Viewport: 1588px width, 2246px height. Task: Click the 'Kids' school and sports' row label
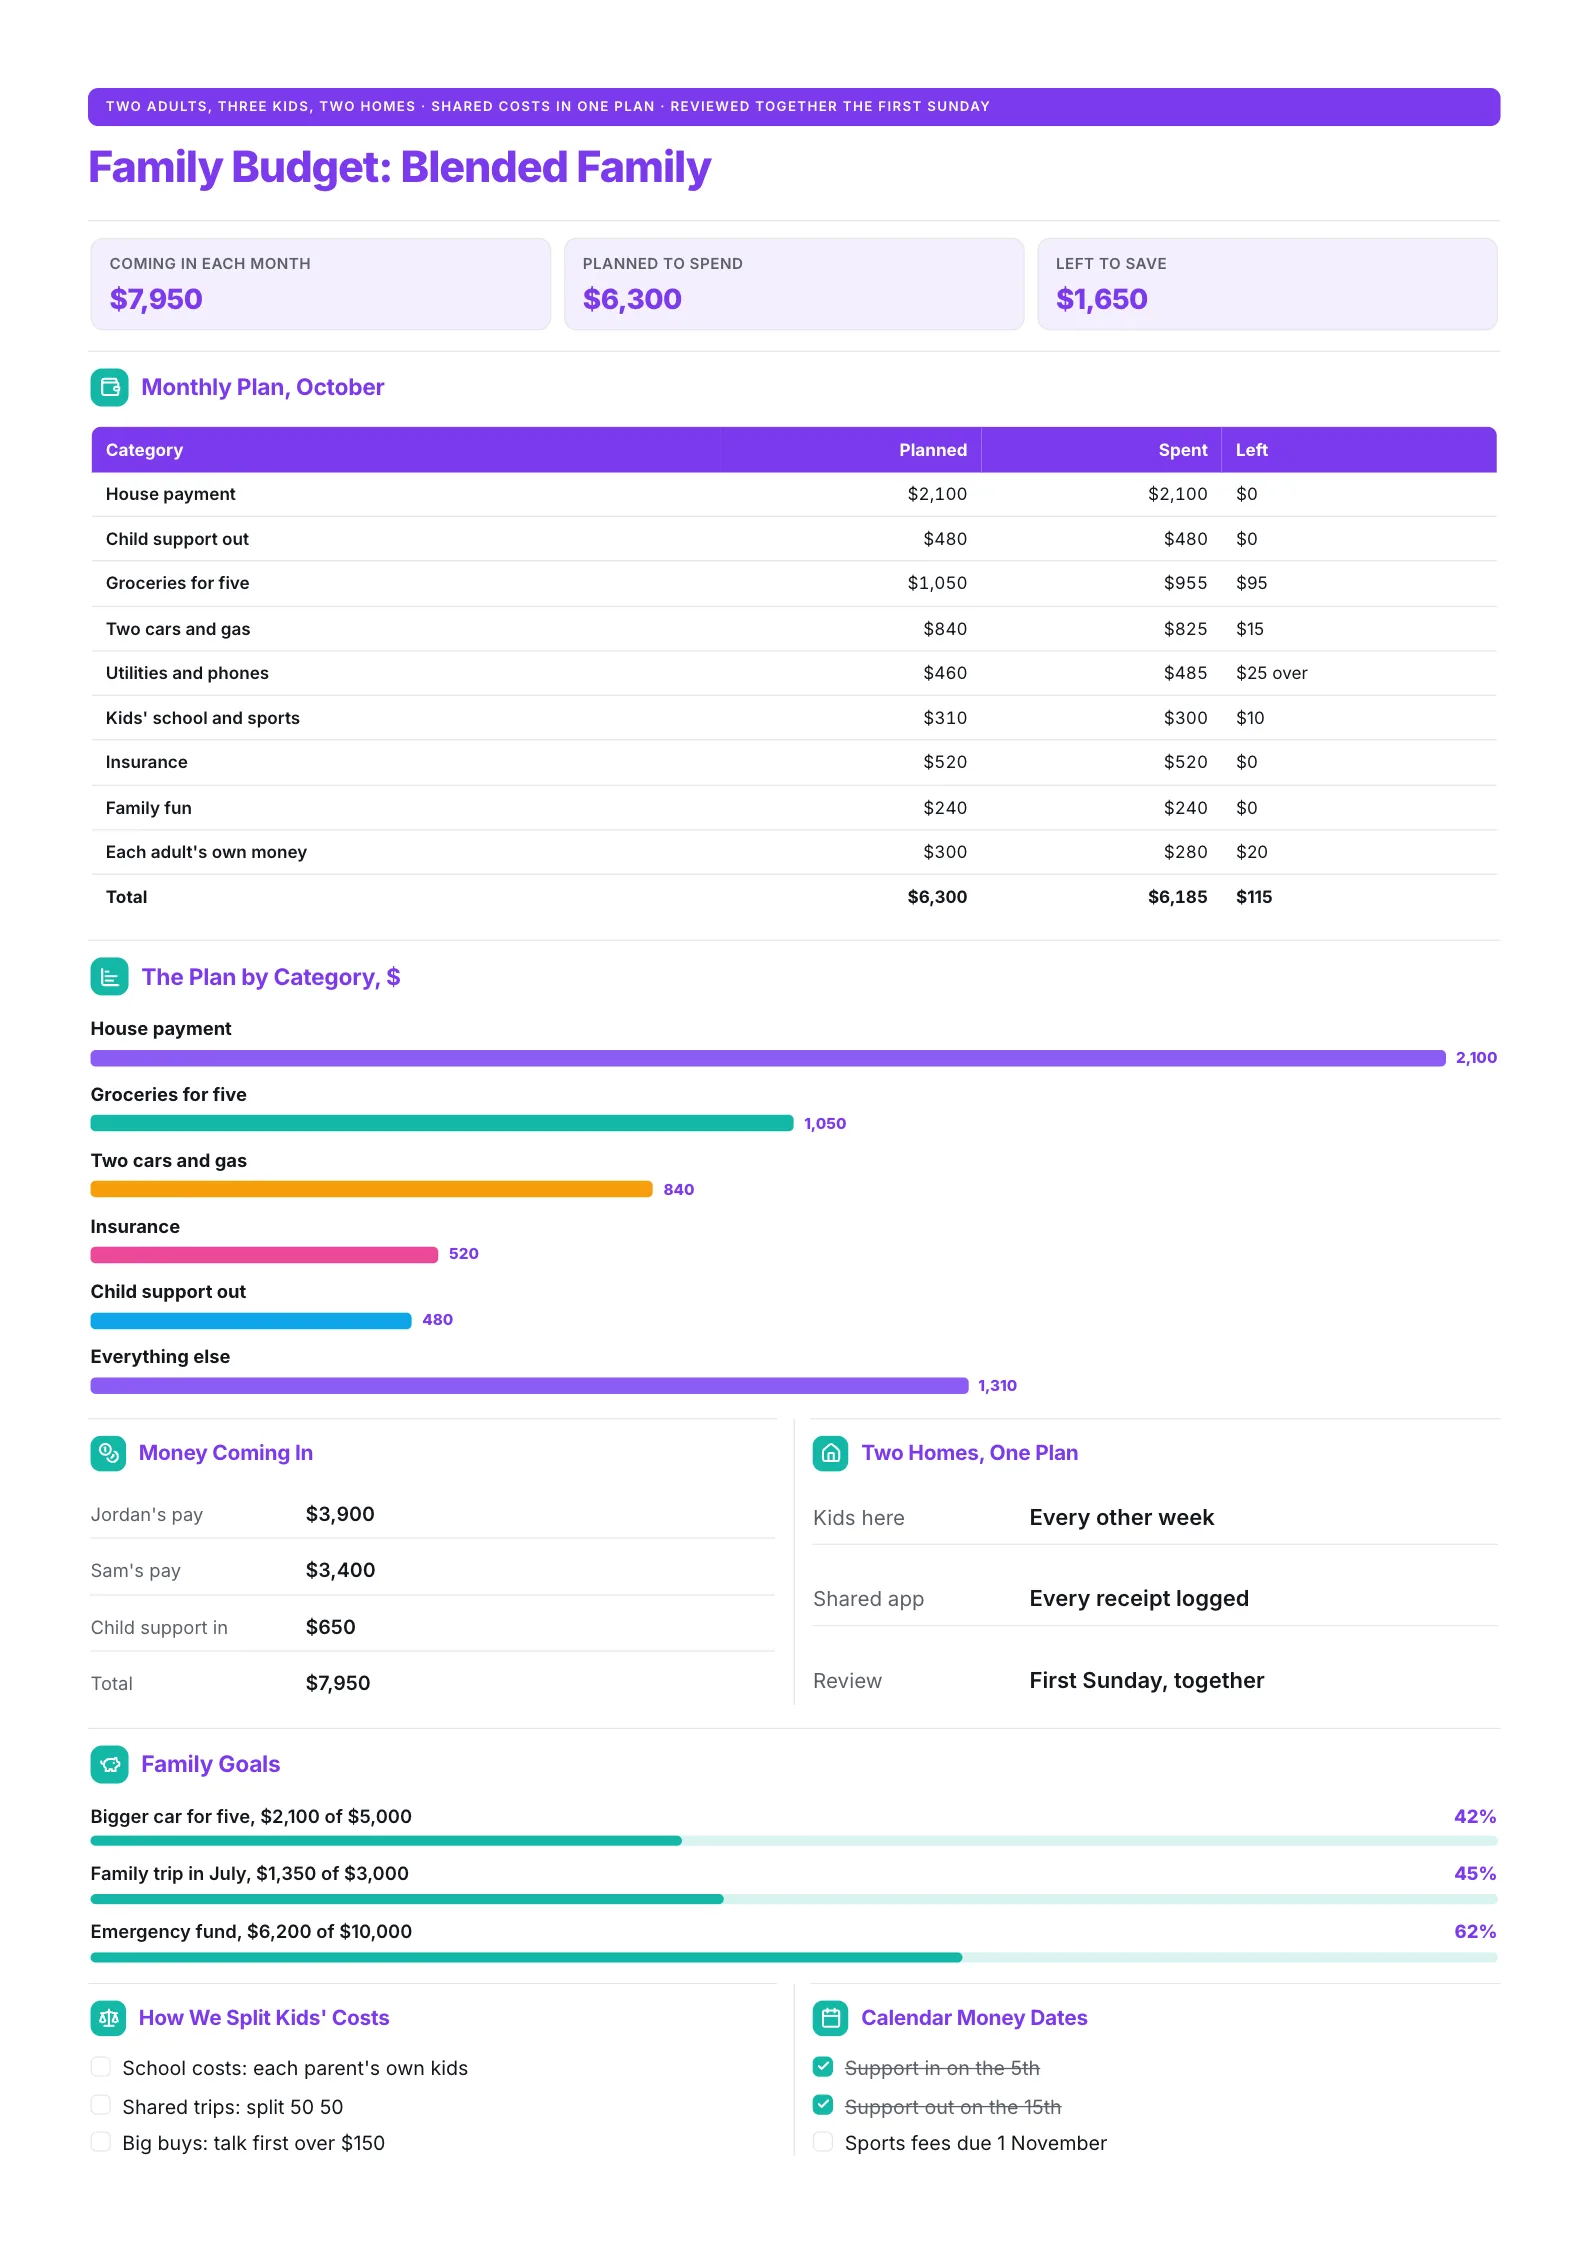203,718
